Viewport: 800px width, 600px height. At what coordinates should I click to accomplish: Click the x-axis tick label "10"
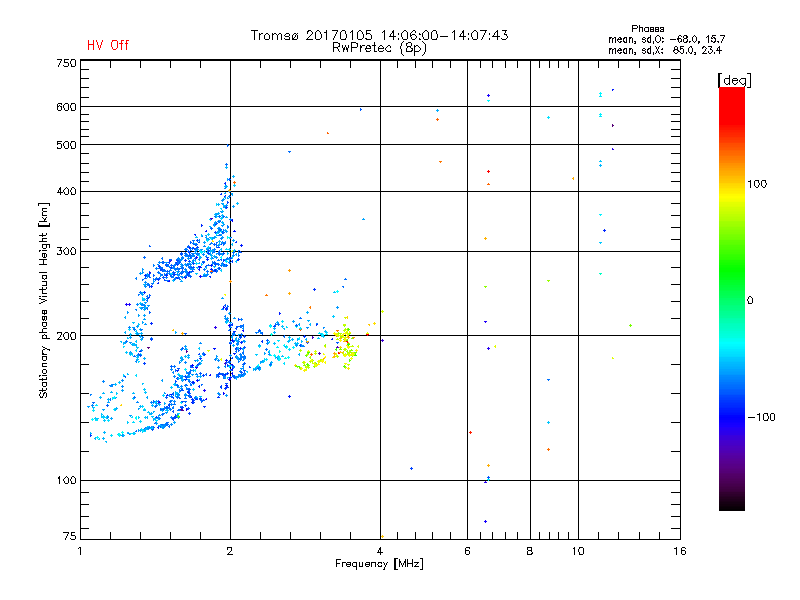pyautogui.click(x=578, y=551)
